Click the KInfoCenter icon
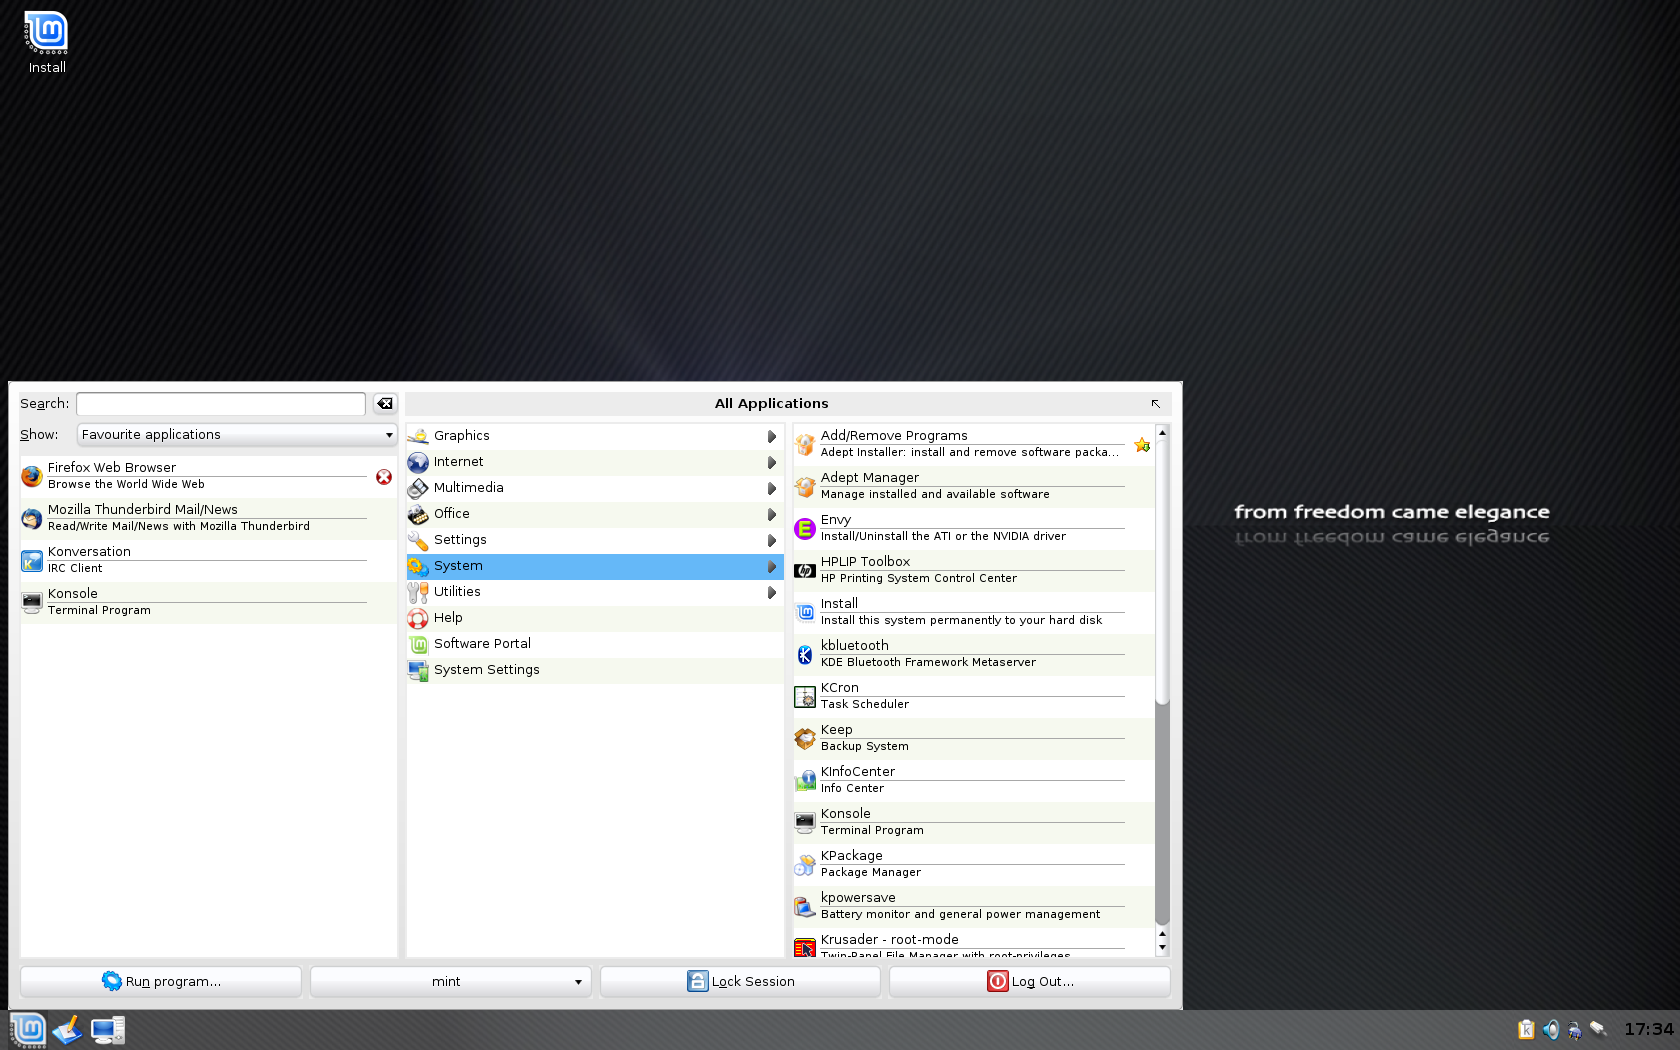This screenshot has width=1680, height=1050. [805, 780]
